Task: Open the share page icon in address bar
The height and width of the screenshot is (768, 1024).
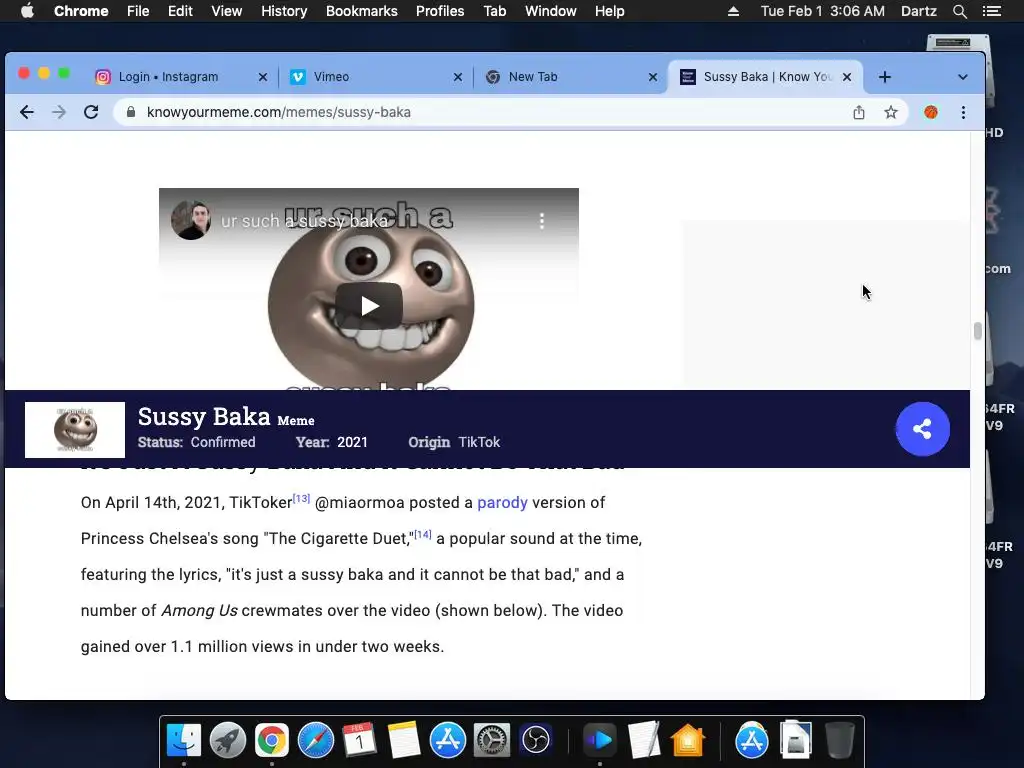Action: point(859,112)
